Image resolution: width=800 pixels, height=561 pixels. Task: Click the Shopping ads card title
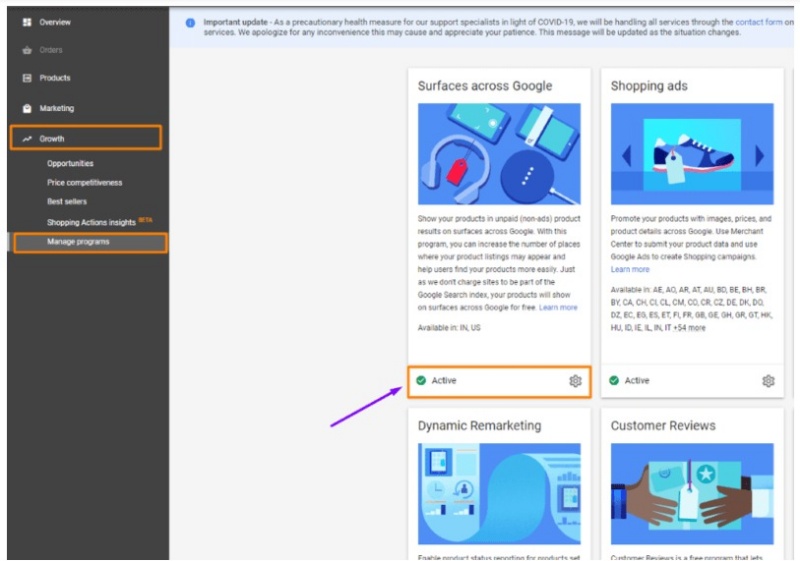[649, 86]
